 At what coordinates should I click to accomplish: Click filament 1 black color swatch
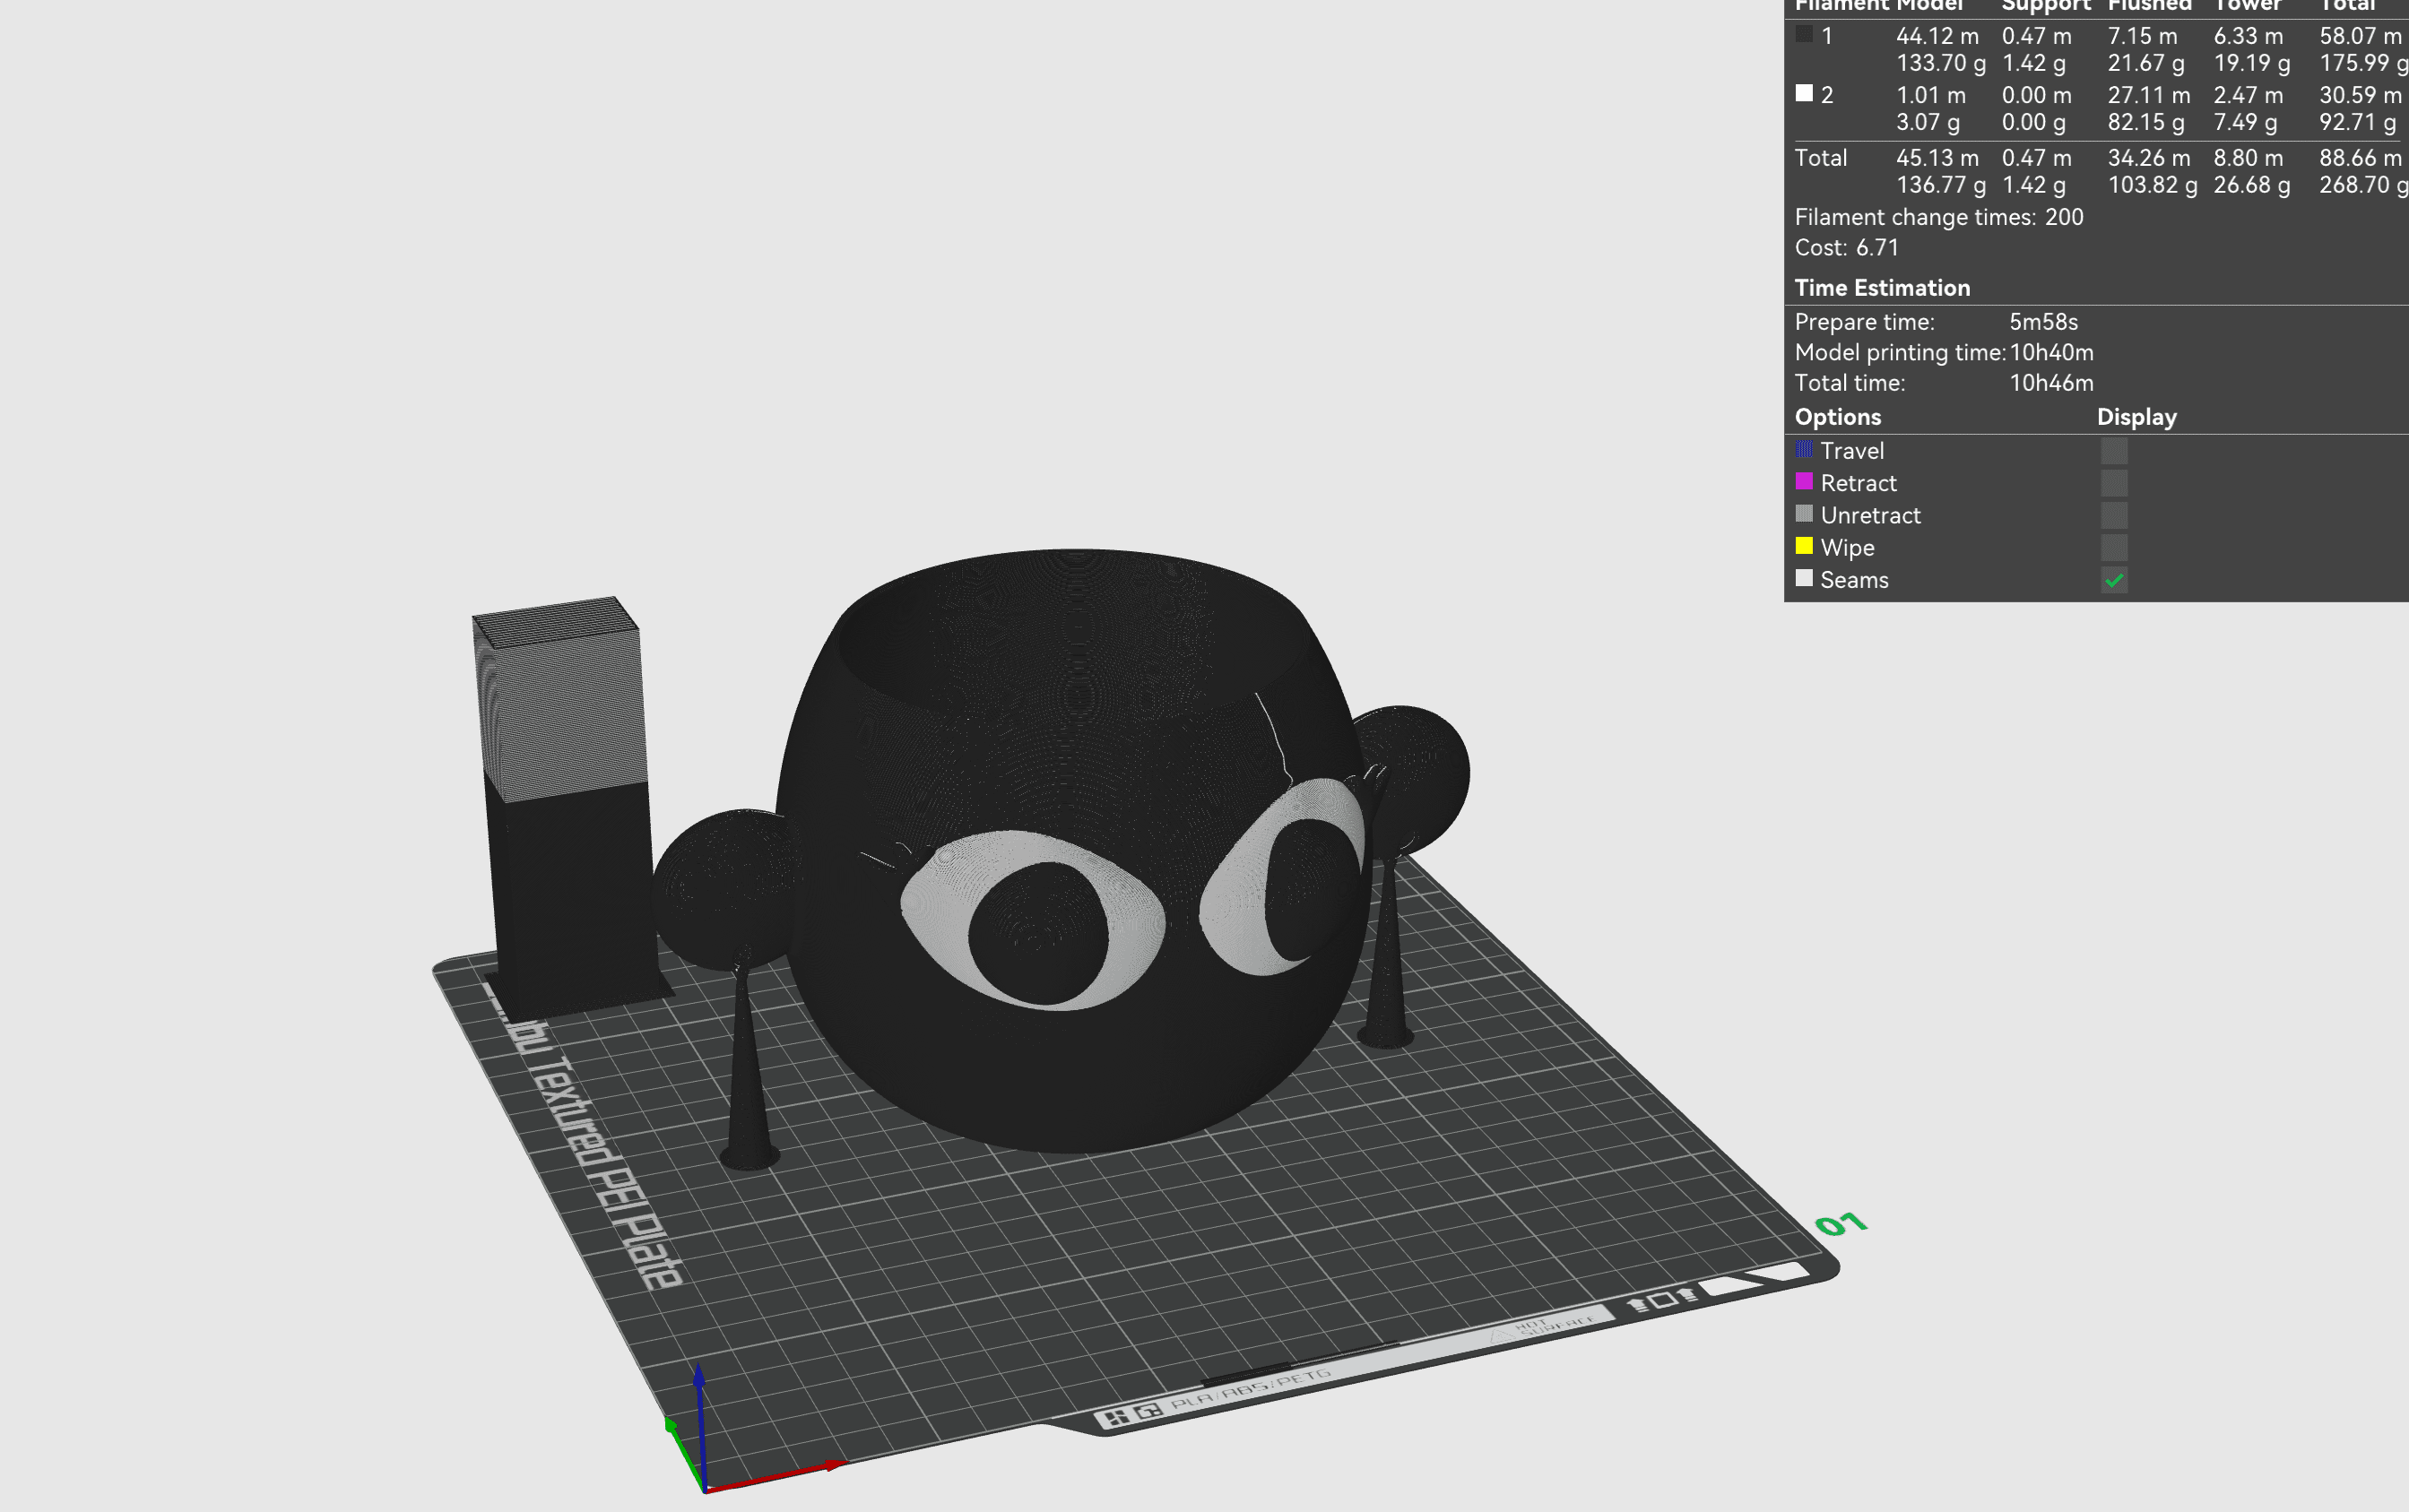pyautogui.click(x=1804, y=34)
